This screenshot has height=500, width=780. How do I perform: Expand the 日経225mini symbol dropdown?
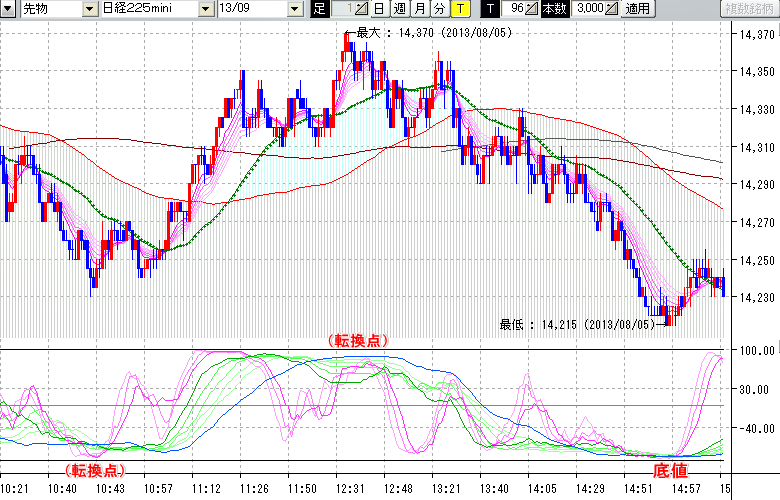[x=205, y=9]
